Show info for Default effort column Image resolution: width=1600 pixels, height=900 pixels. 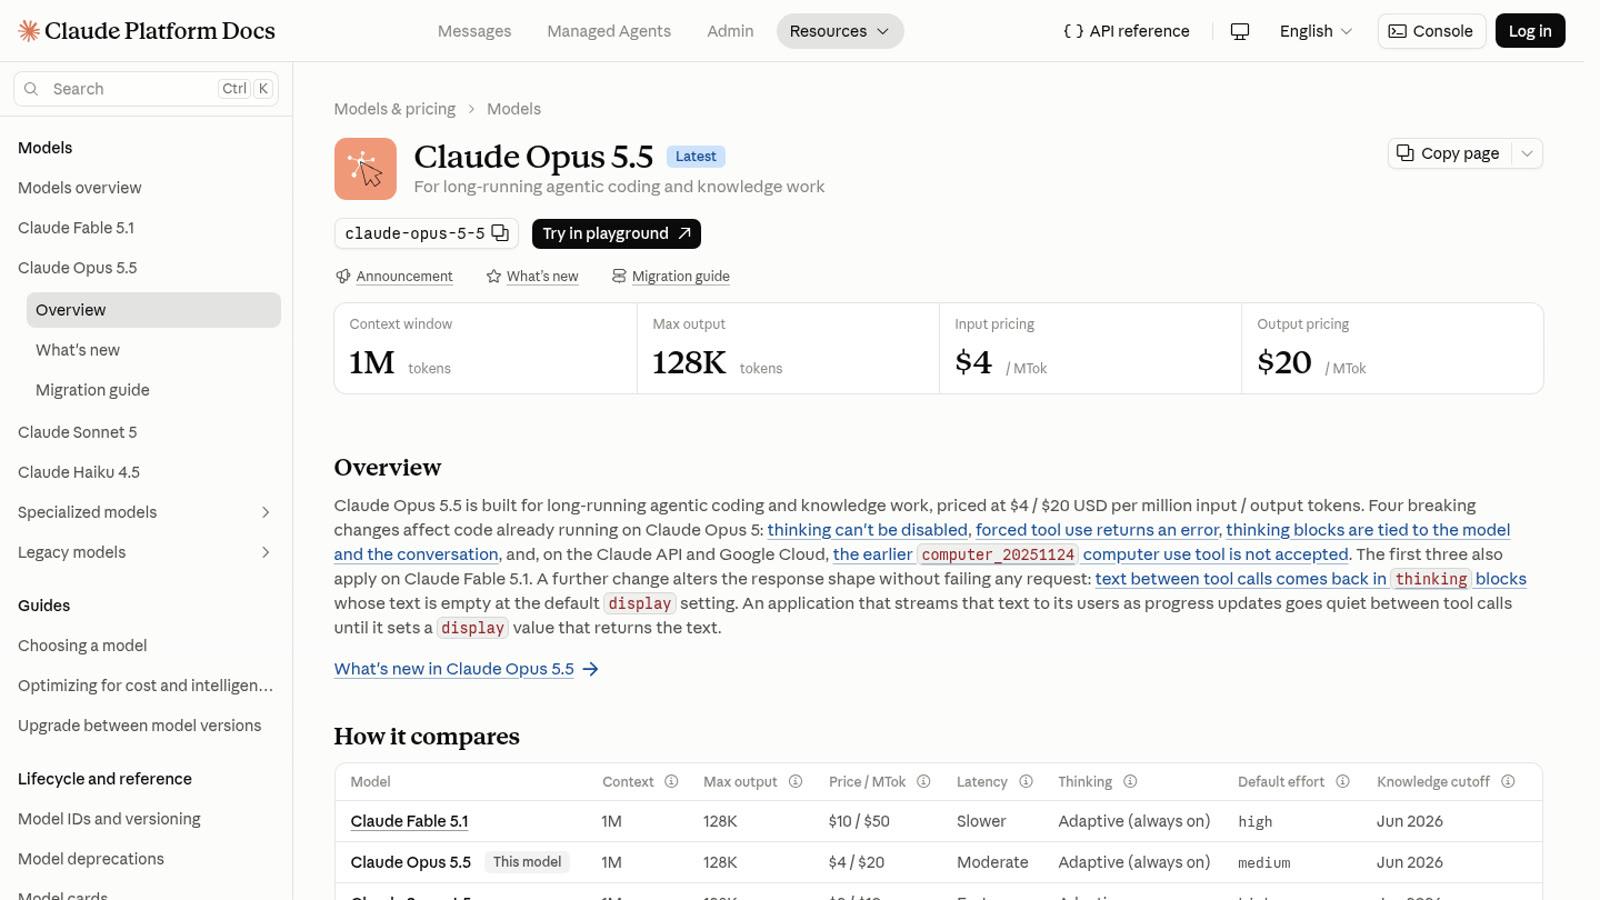pos(1342,782)
